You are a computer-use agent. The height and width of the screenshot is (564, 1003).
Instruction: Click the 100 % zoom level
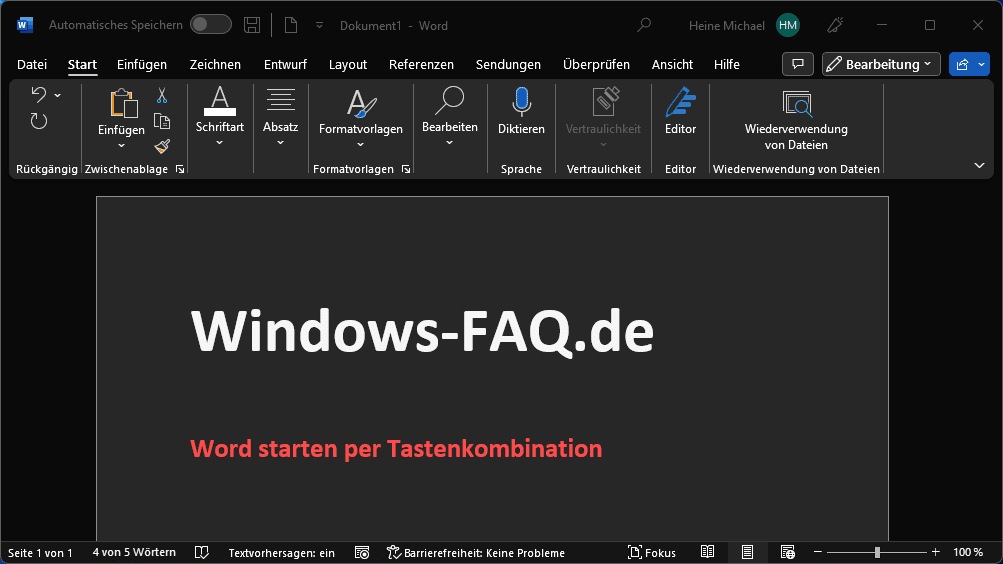pyautogui.click(x=968, y=552)
